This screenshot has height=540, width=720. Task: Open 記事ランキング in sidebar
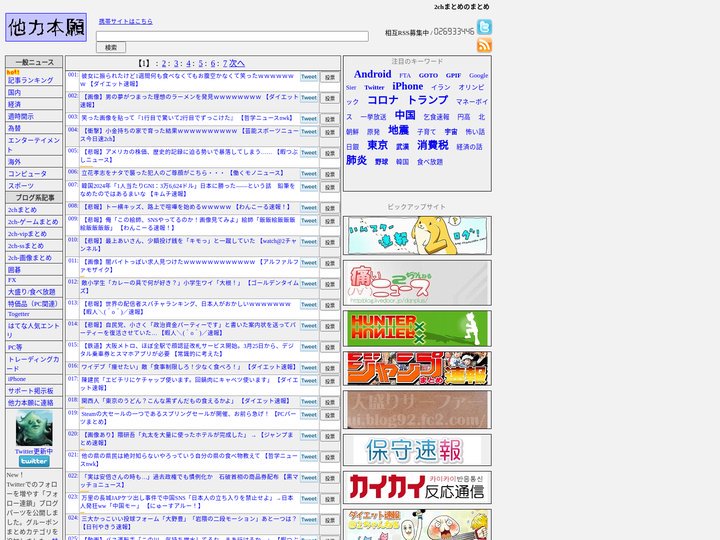click(x=30, y=80)
